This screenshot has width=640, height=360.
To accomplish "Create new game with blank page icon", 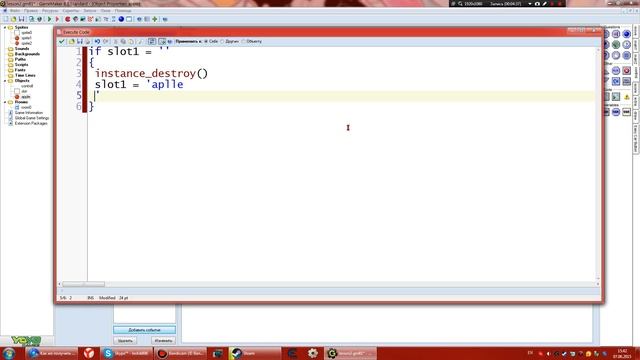I will [6, 19].
